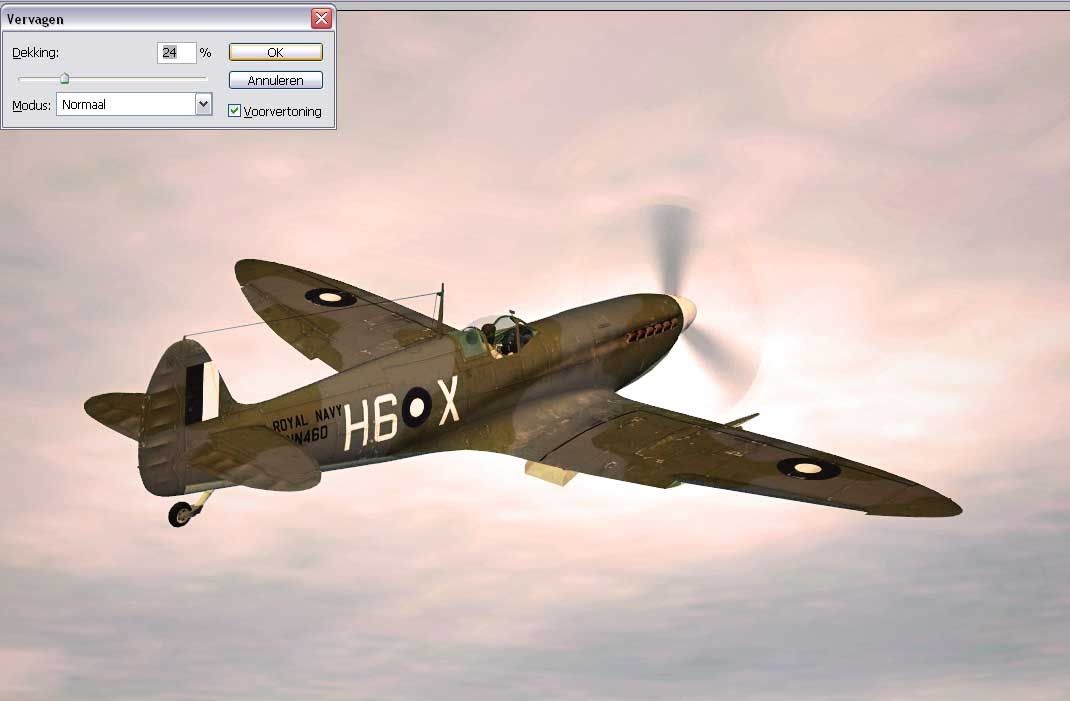Open the Modus dropdown showing Normaal
Image resolution: width=1070 pixels, height=701 pixels.
[134, 104]
